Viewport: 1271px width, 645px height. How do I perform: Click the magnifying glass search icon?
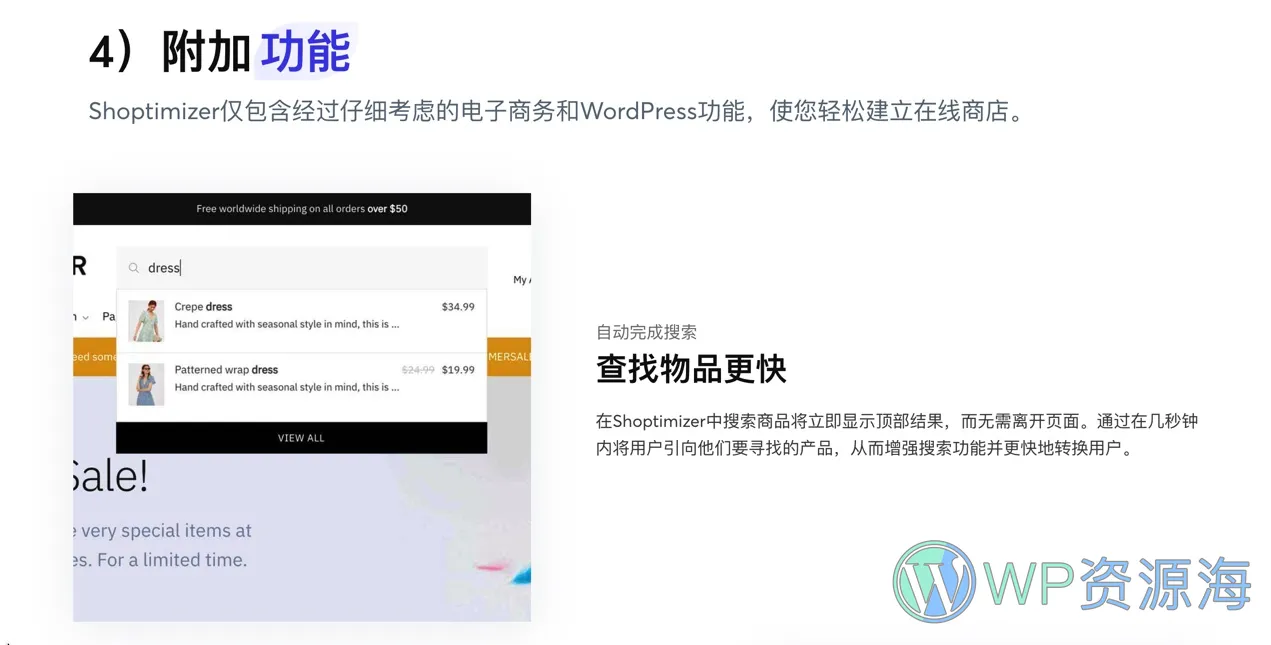click(x=134, y=267)
